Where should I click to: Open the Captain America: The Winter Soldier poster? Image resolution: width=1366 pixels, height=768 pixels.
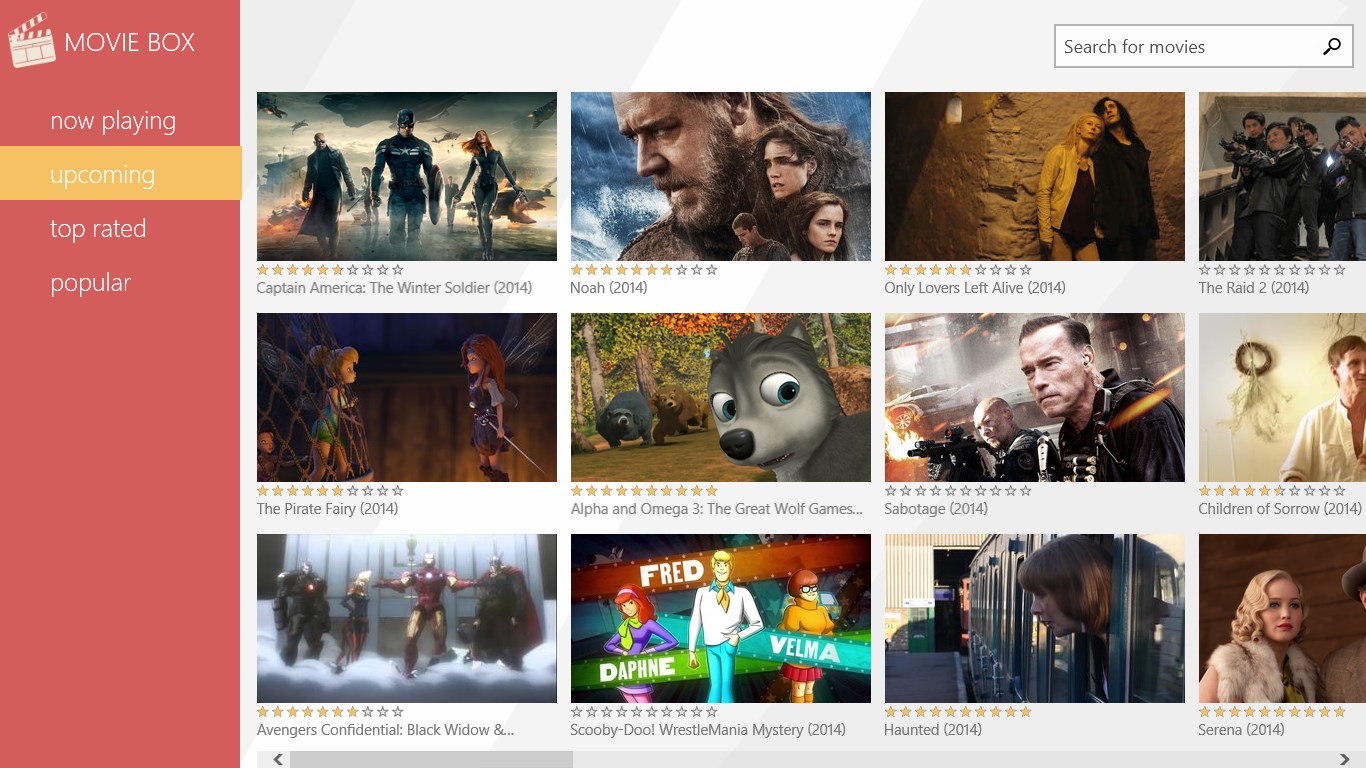(x=407, y=176)
